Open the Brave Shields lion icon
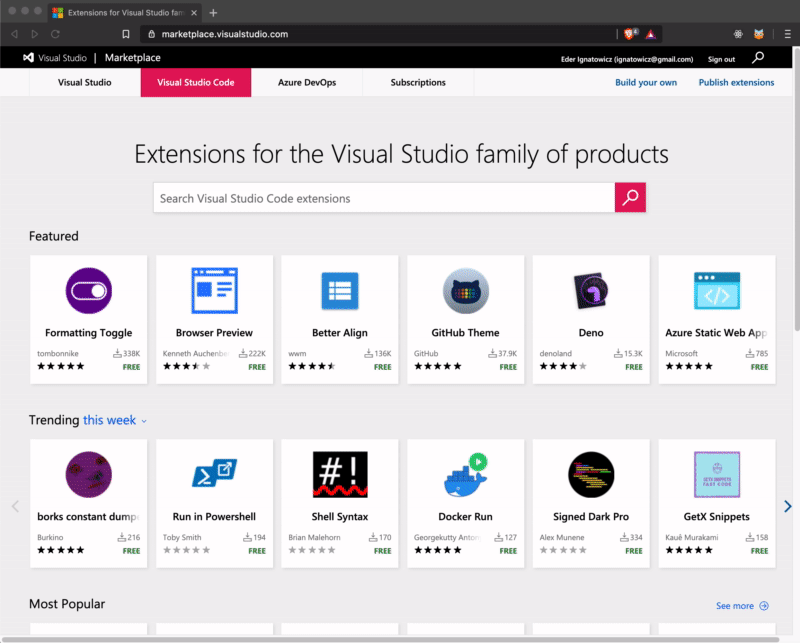The height and width of the screenshot is (643, 800). coord(631,34)
